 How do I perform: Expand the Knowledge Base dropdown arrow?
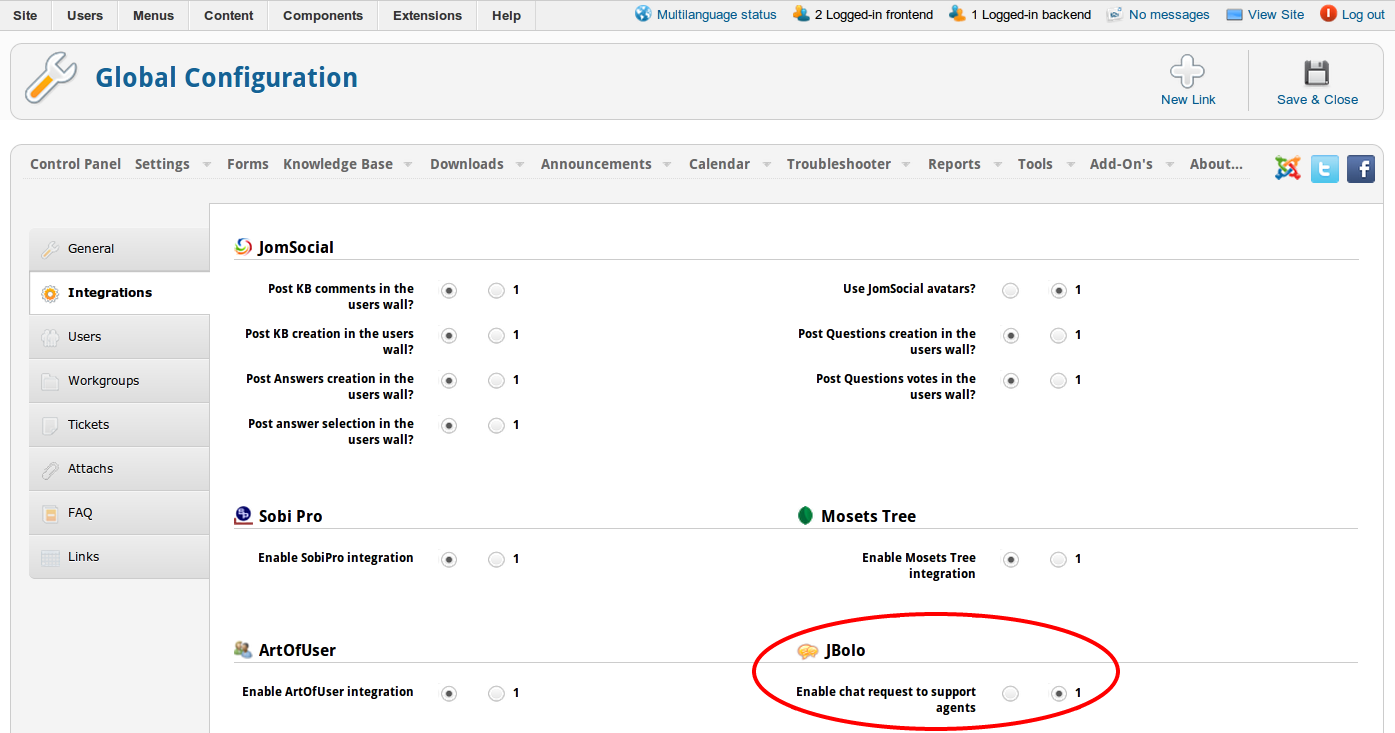tap(407, 165)
